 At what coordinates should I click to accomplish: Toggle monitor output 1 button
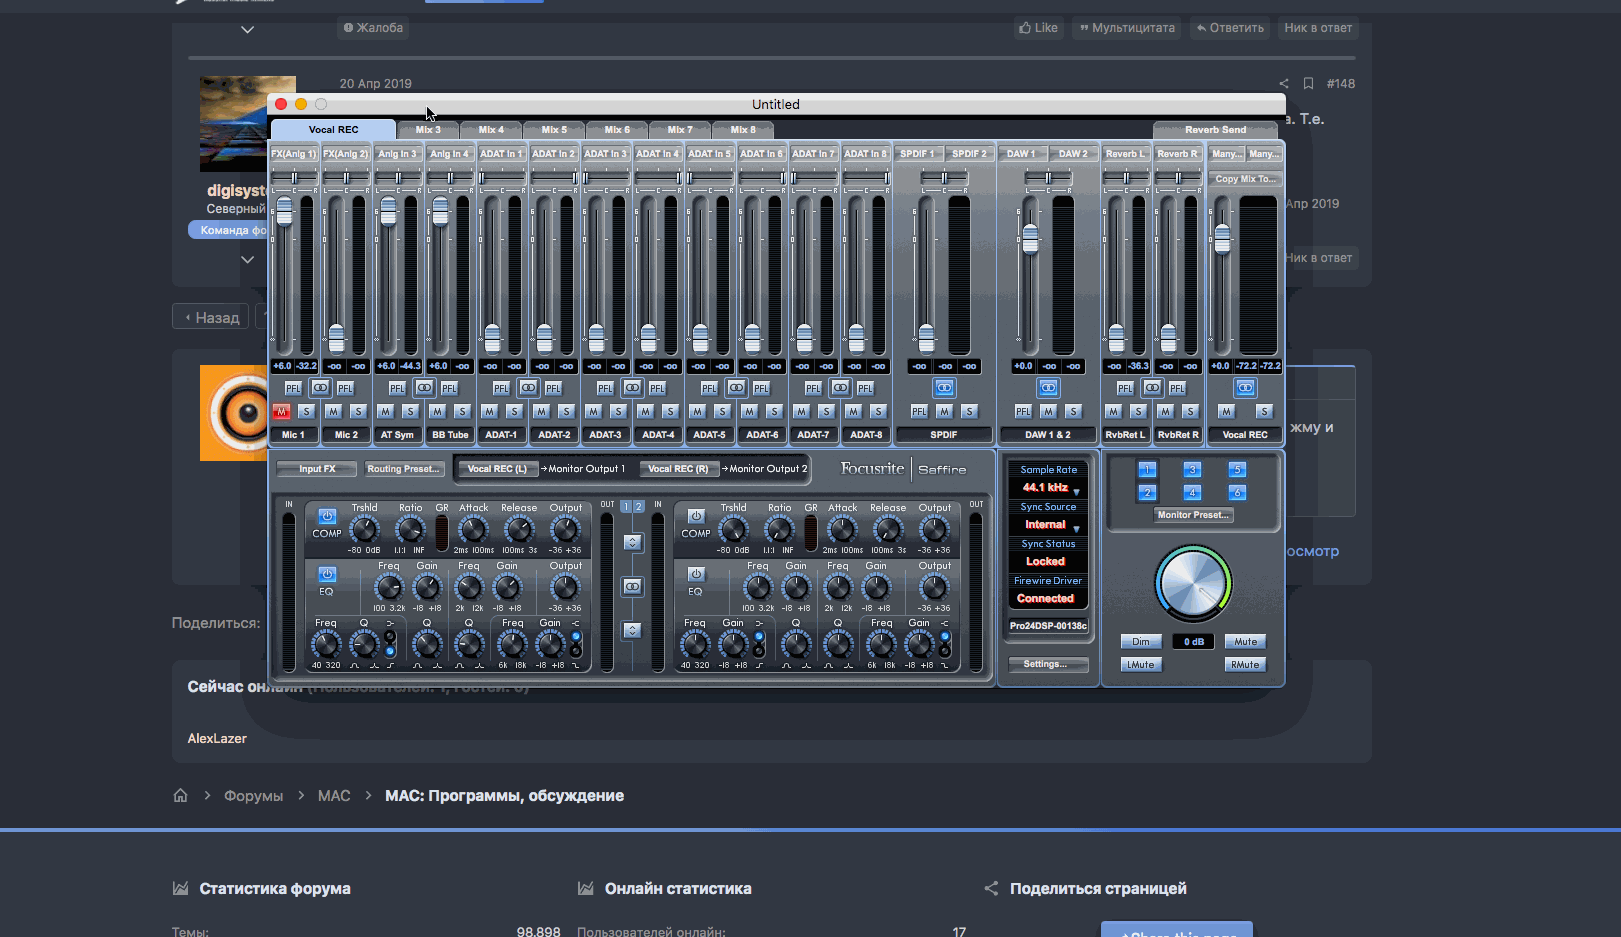1147,469
